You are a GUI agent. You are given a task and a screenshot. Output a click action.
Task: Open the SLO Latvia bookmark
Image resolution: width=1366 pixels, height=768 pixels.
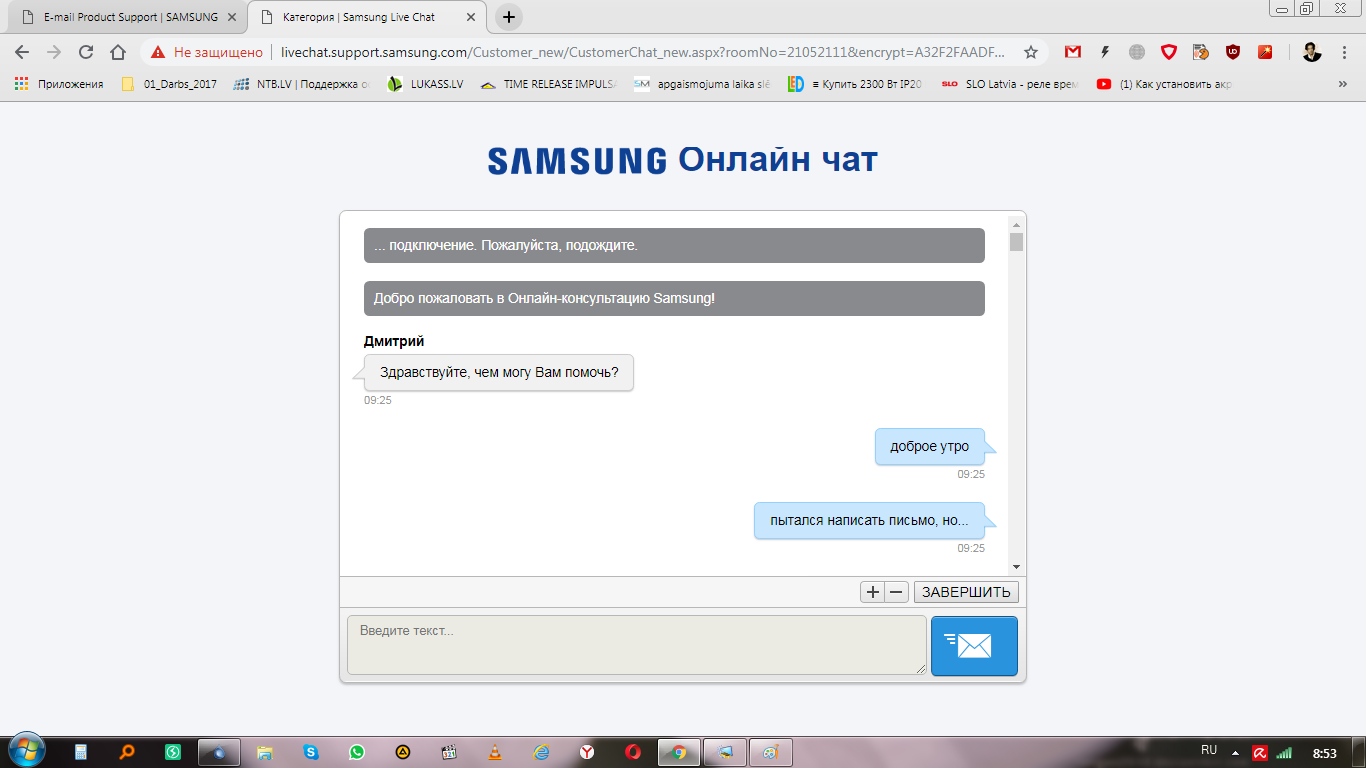pos(1010,84)
